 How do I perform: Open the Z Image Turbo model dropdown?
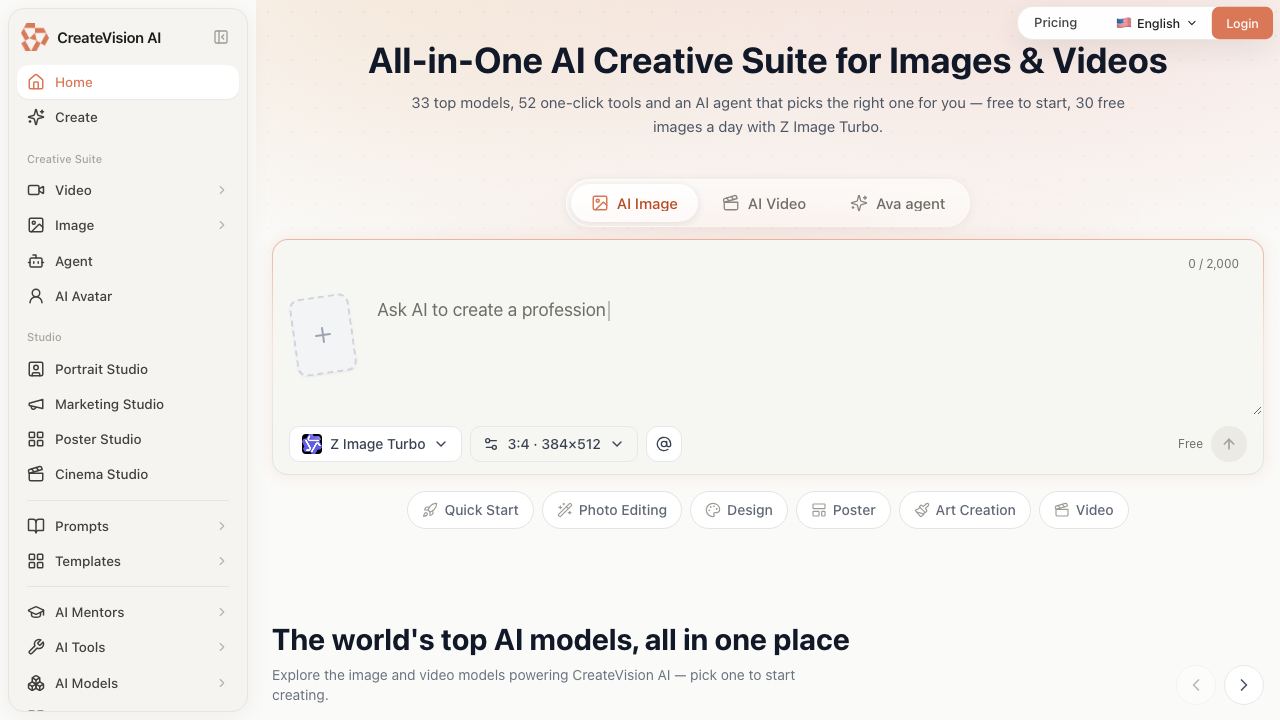pos(375,444)
